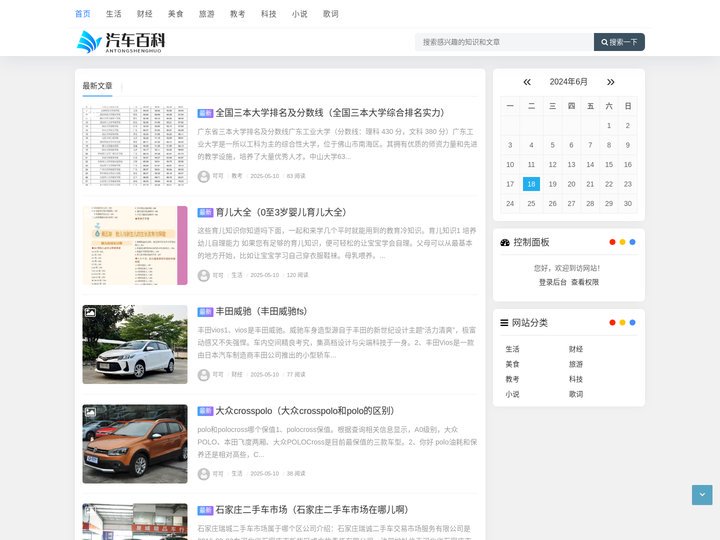Click red dot in 控制面板 header
The width and height of the screenshot is (720, 540).
pos(612,242)
